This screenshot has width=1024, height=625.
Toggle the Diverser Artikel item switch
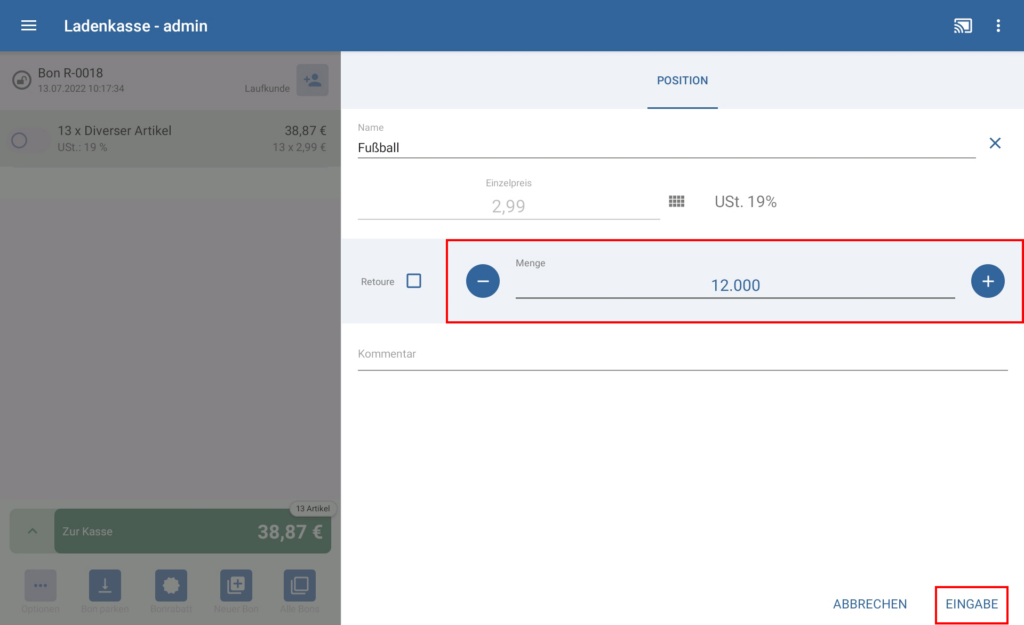[26, 140]
